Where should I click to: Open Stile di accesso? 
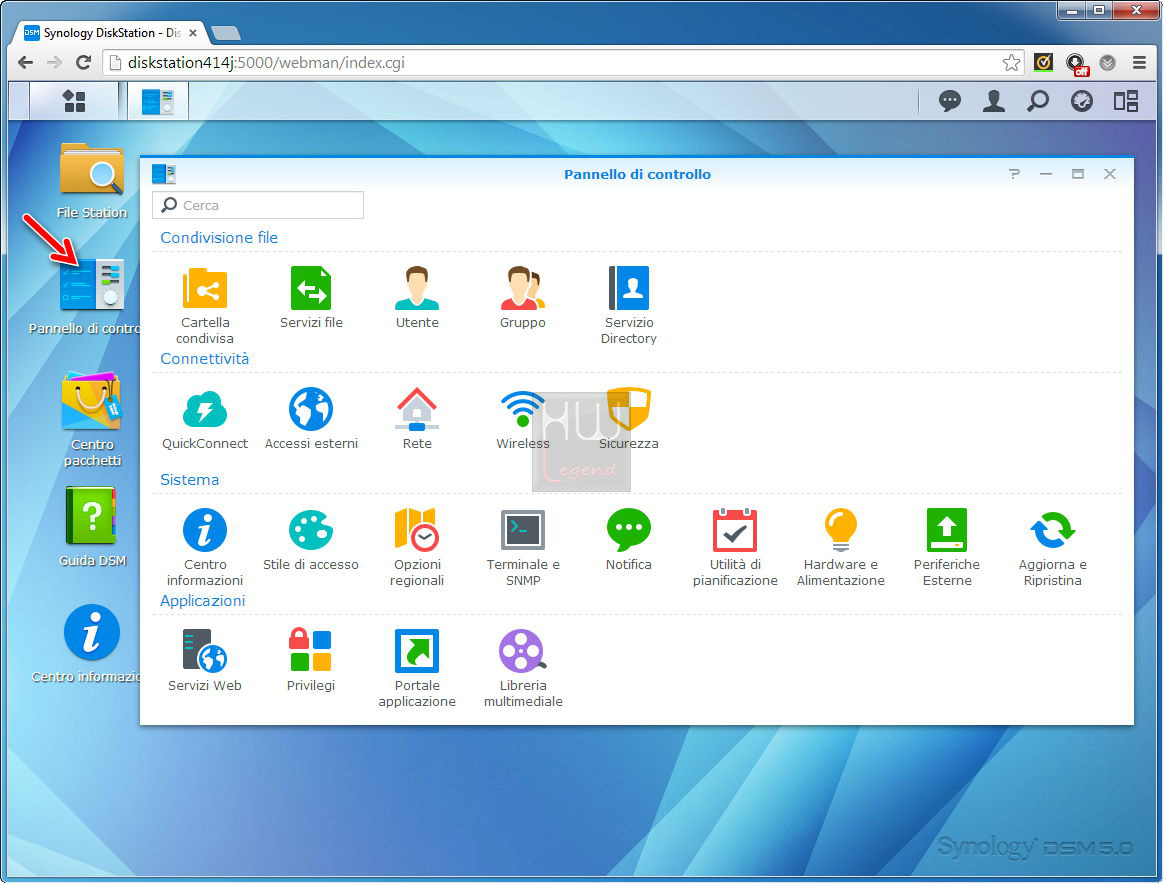coord(311,540)
